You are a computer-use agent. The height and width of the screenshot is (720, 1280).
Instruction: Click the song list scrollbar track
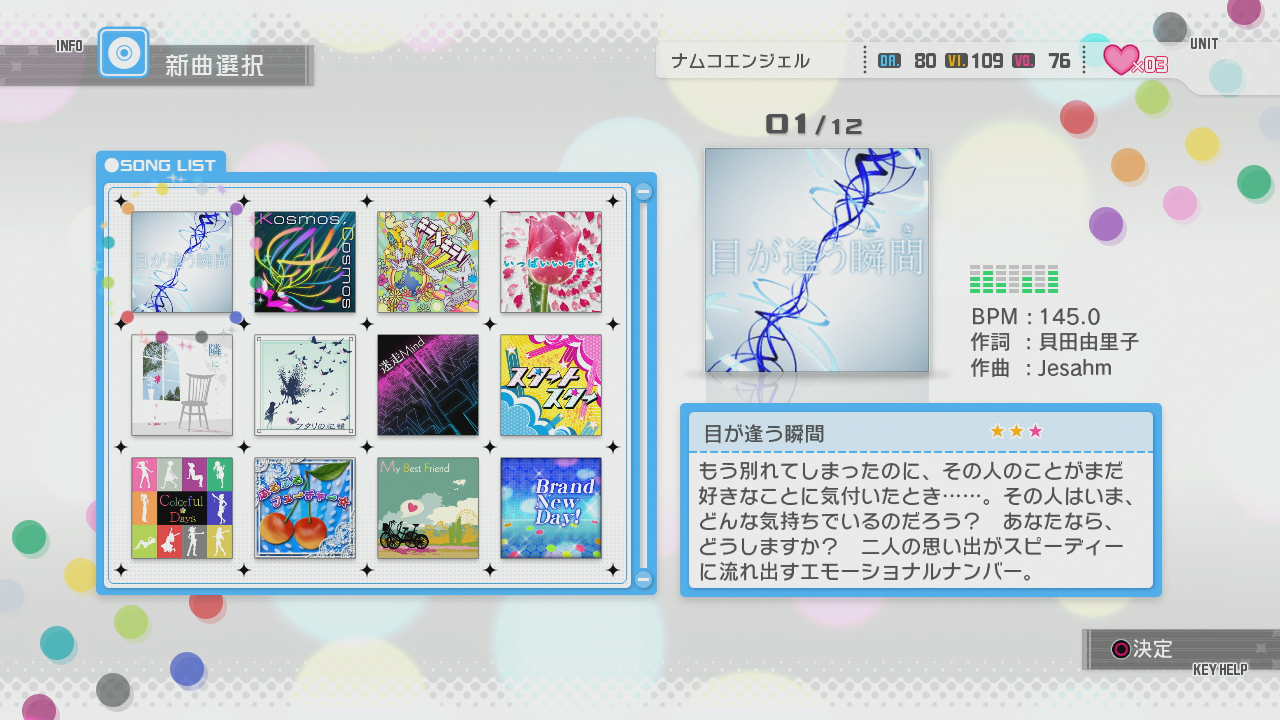pos(644,385)
